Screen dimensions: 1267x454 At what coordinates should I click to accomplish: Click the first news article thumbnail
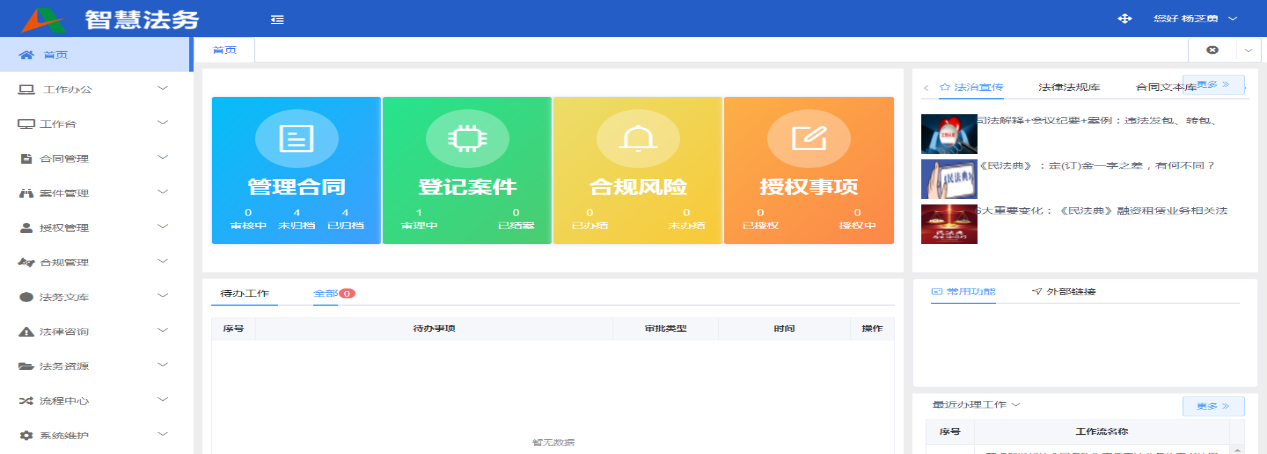[x=949, y=134]
